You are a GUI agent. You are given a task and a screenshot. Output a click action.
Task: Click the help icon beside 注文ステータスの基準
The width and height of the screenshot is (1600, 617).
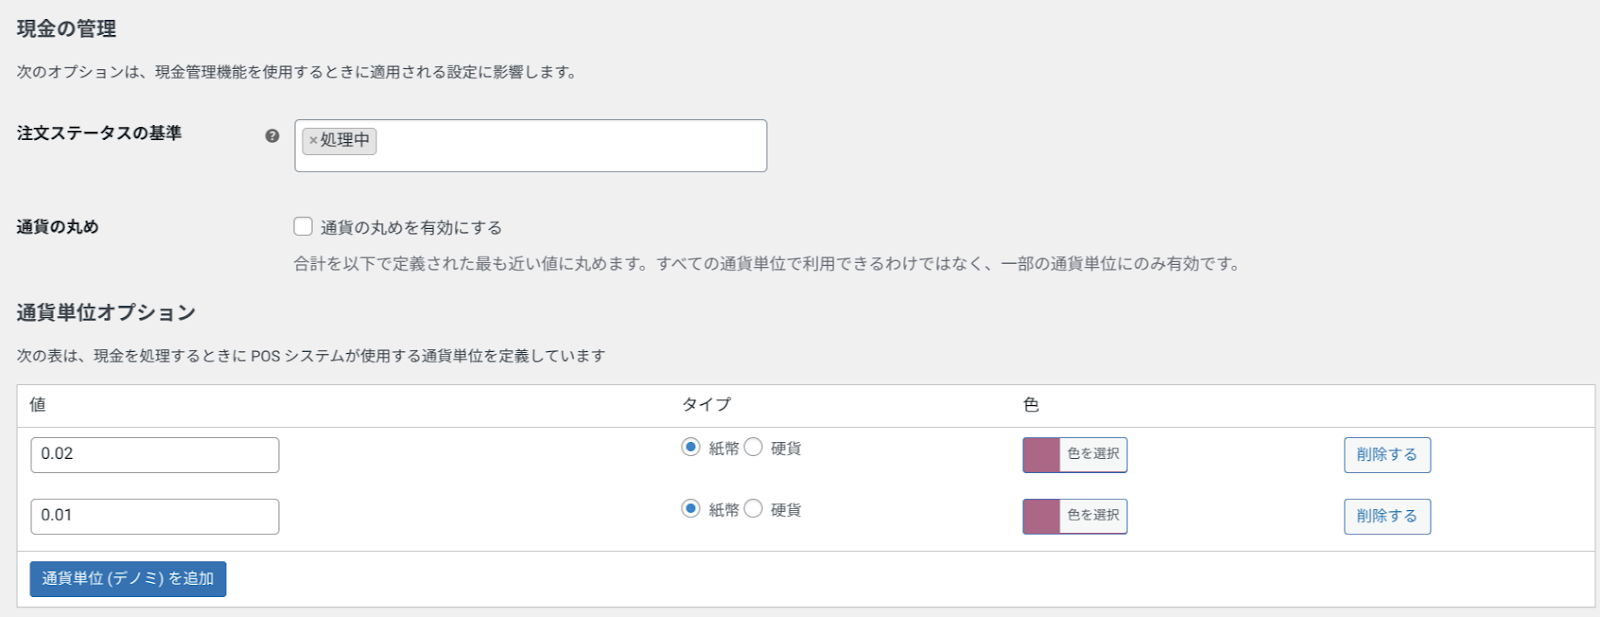272,136
